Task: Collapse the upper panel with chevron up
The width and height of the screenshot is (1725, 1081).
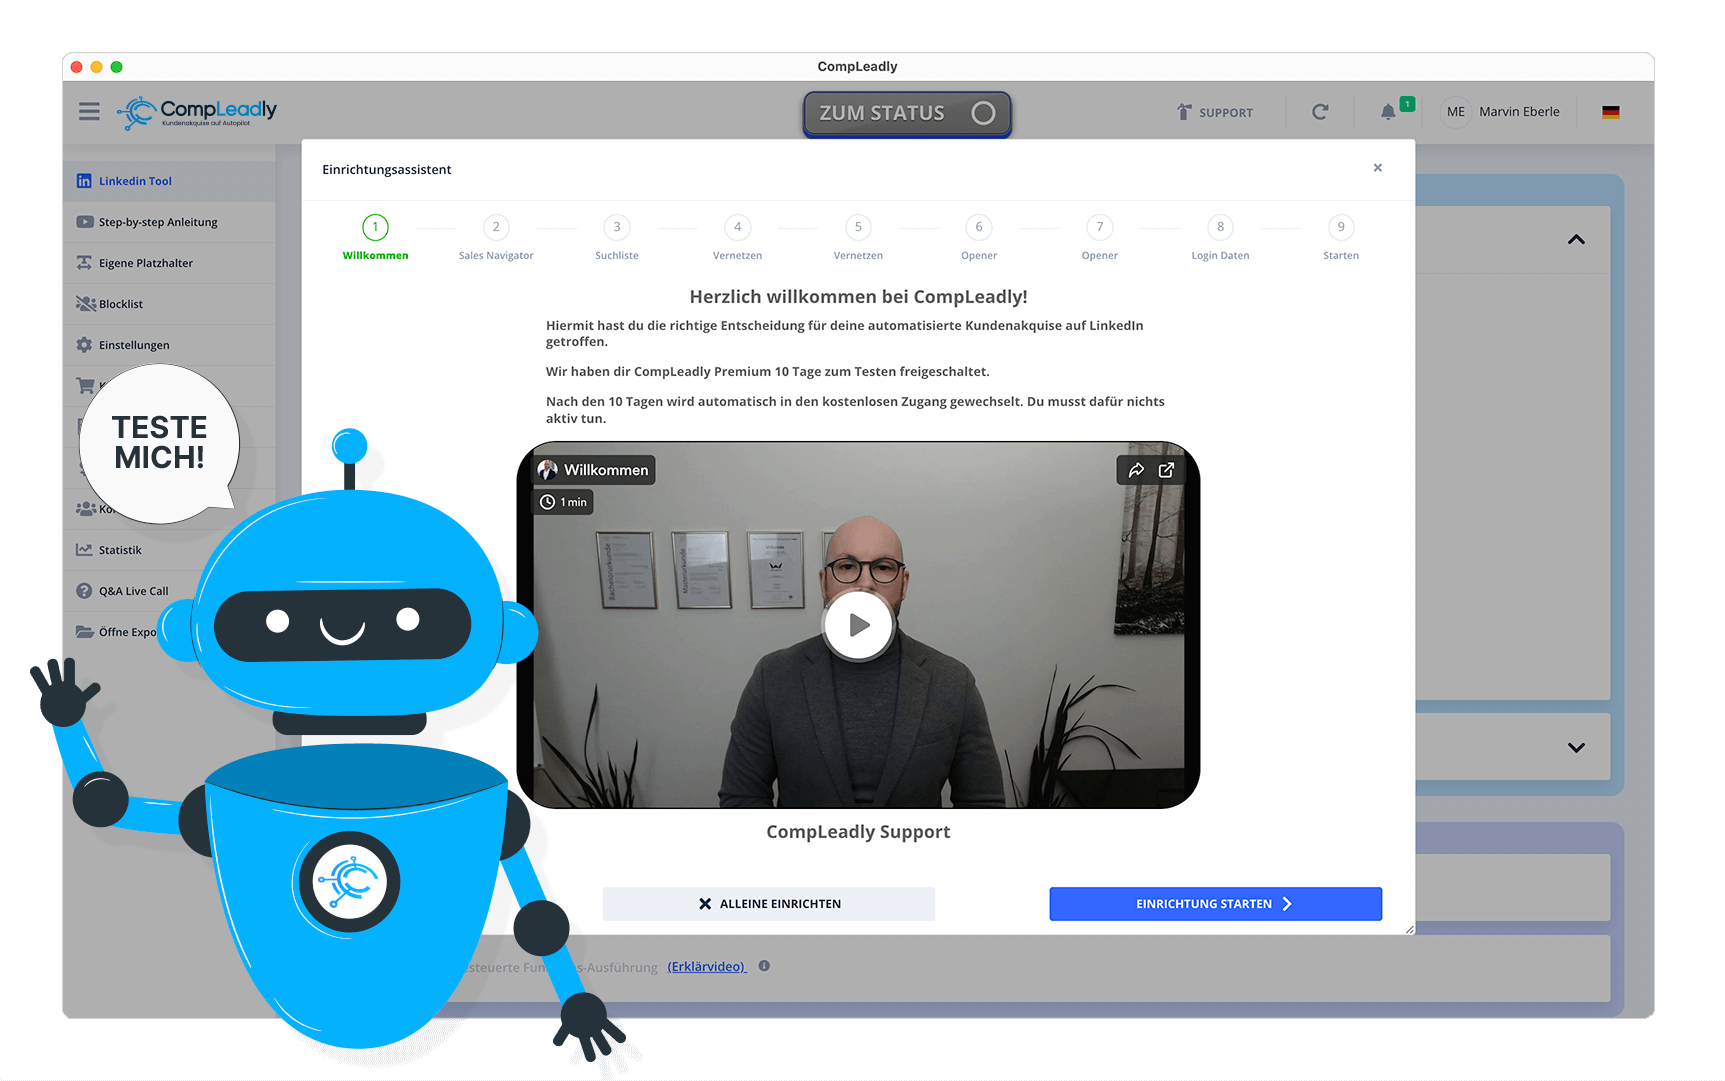Action: point(1576,240)
